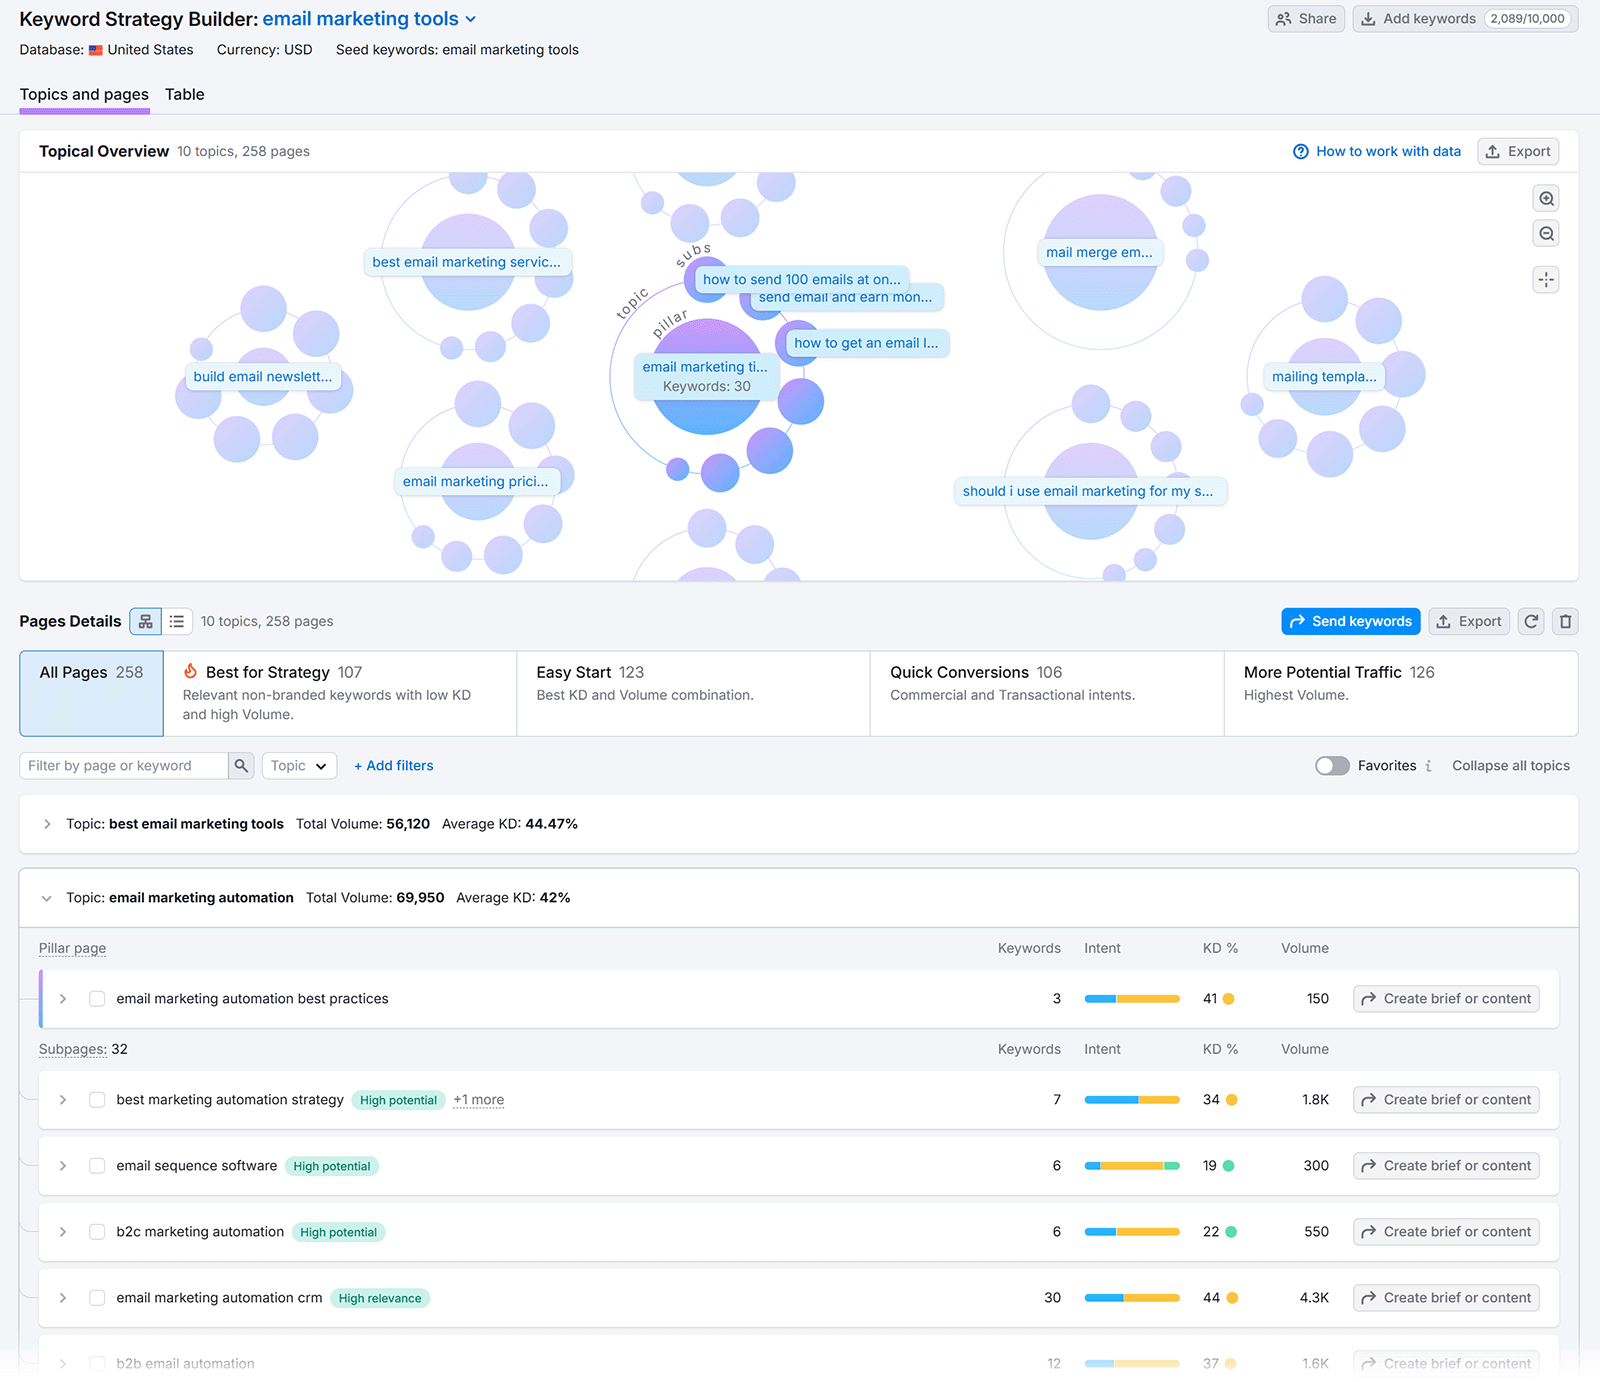Zoom in on the topical map
Viewport: 1600px width, 1382px height.
click(1546, 198)
